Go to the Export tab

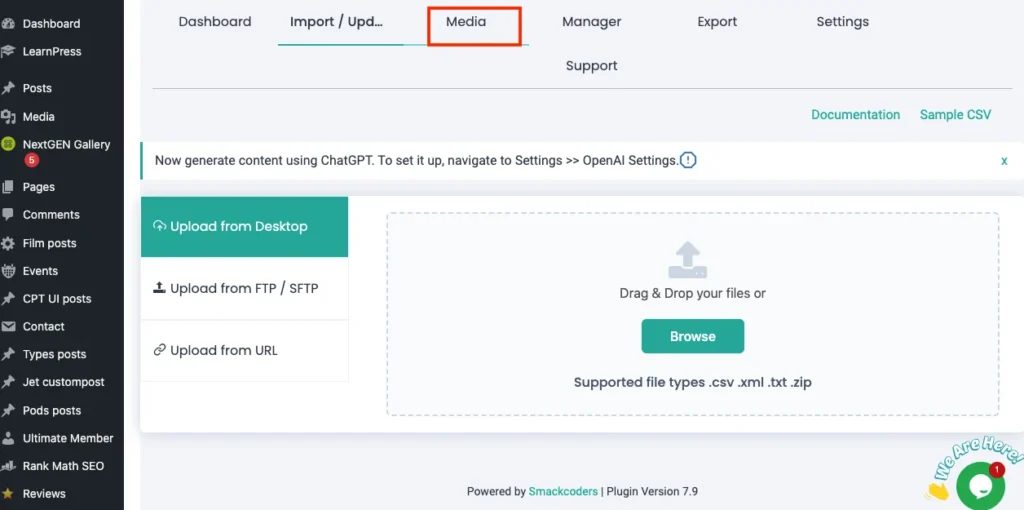point(717,22)
